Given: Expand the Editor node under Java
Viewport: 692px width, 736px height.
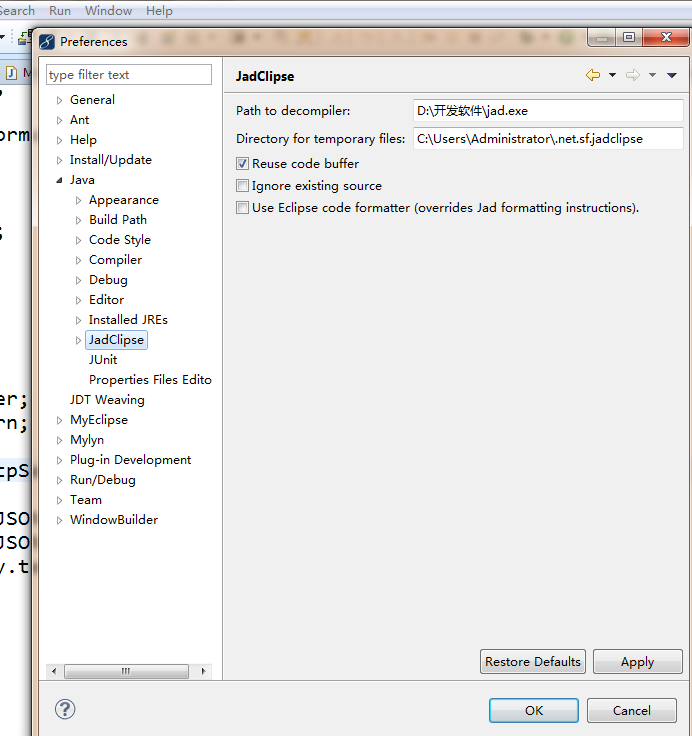Looking at the screenshot, I should pos(78,300).
